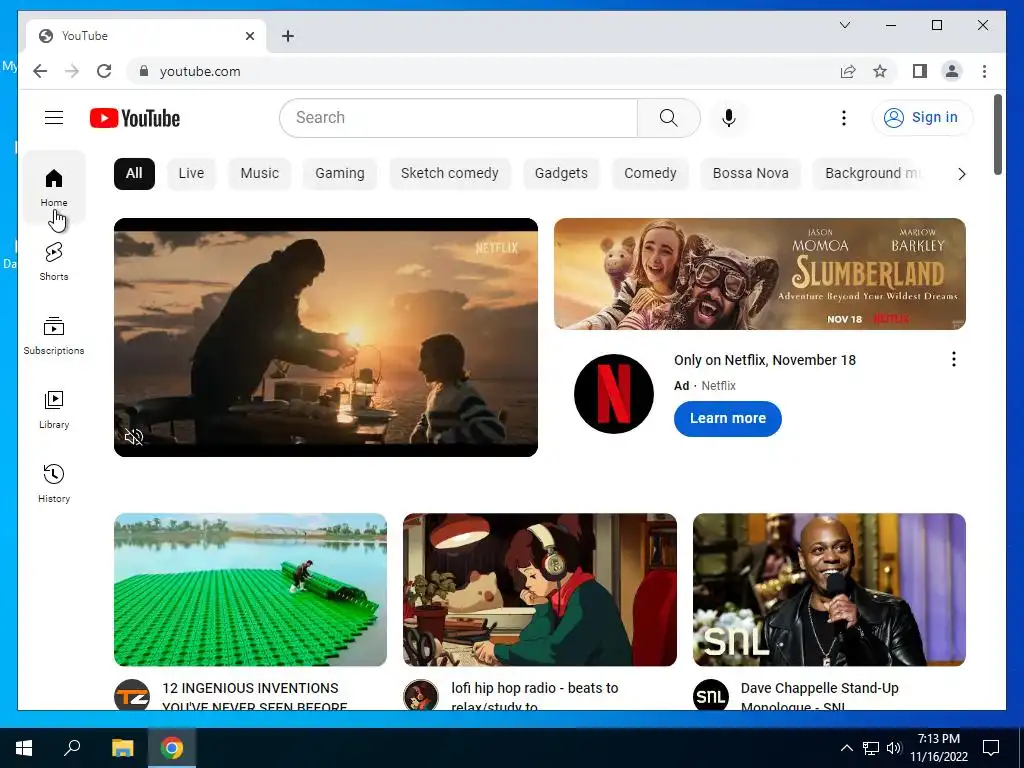This screenshot has width=1024, height=768.
Task: Click the youtube.com address bar
Action: [483, 71]
